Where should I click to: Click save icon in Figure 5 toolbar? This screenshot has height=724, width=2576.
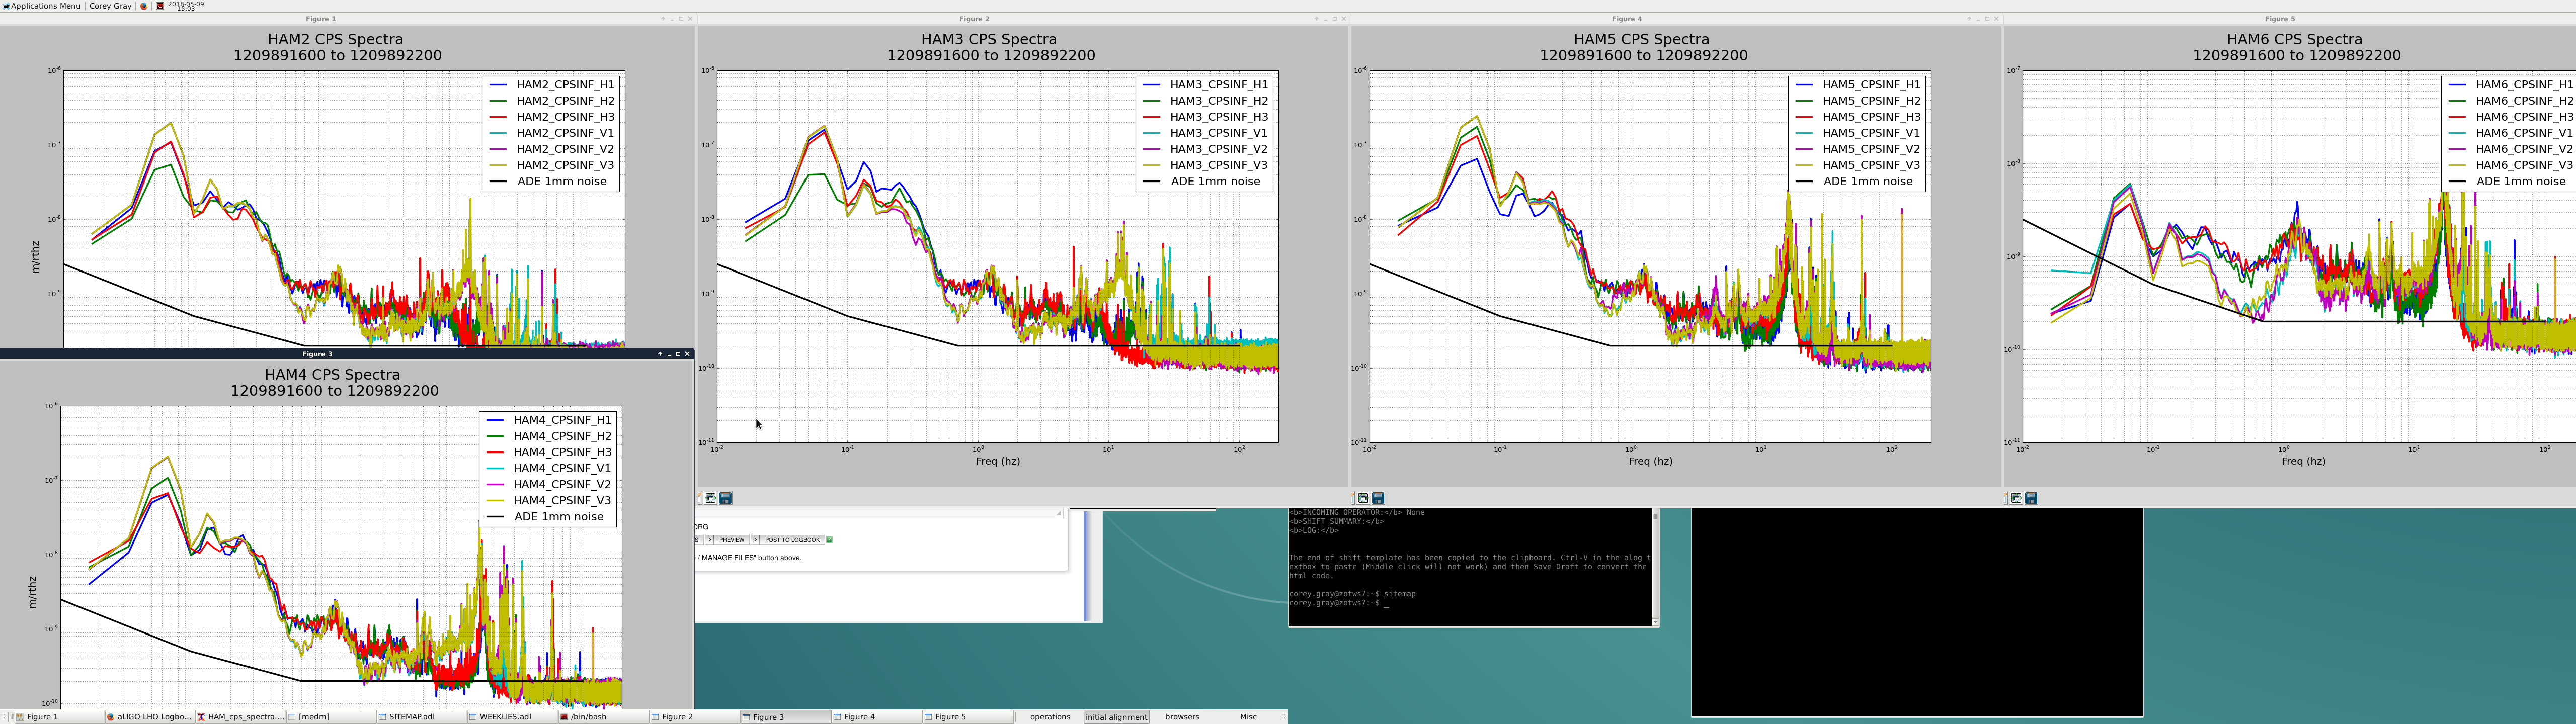2031,498
